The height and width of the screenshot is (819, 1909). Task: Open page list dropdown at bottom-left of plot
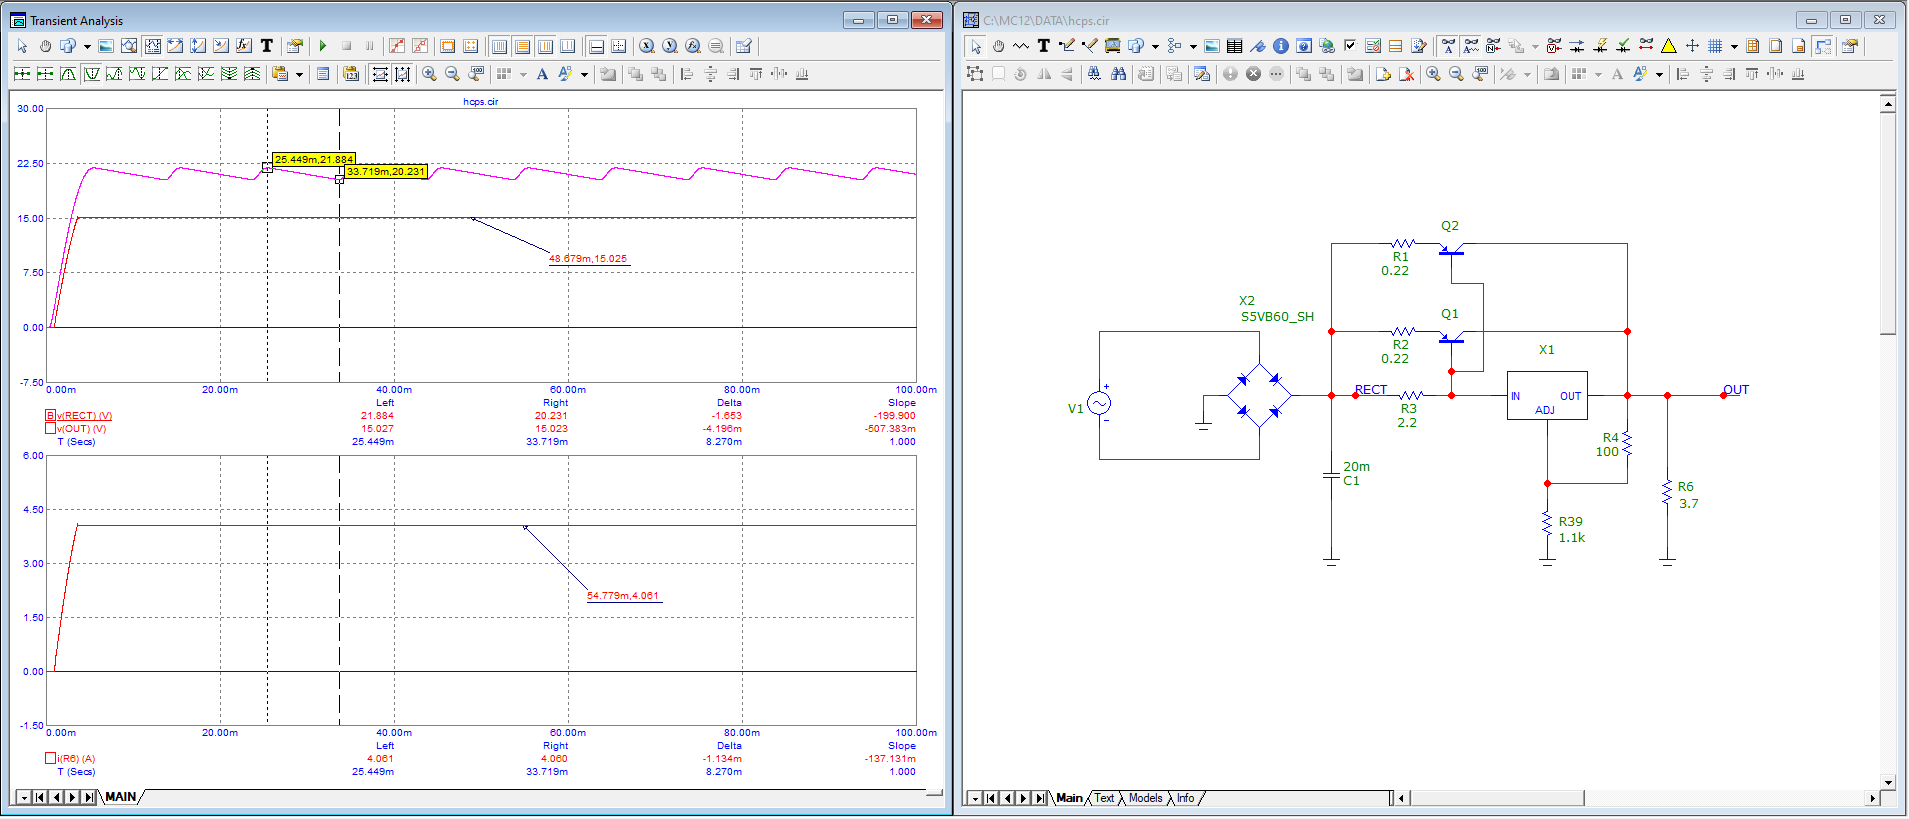click(24, 798)
